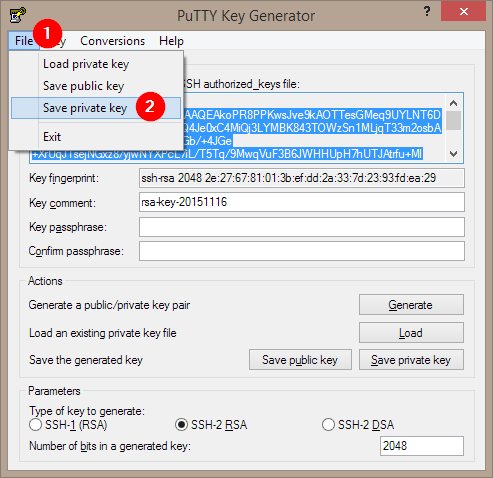Click 'Save the generated key' text
Viewport: 493px width, 478px height.
click(x=86, y=360)
